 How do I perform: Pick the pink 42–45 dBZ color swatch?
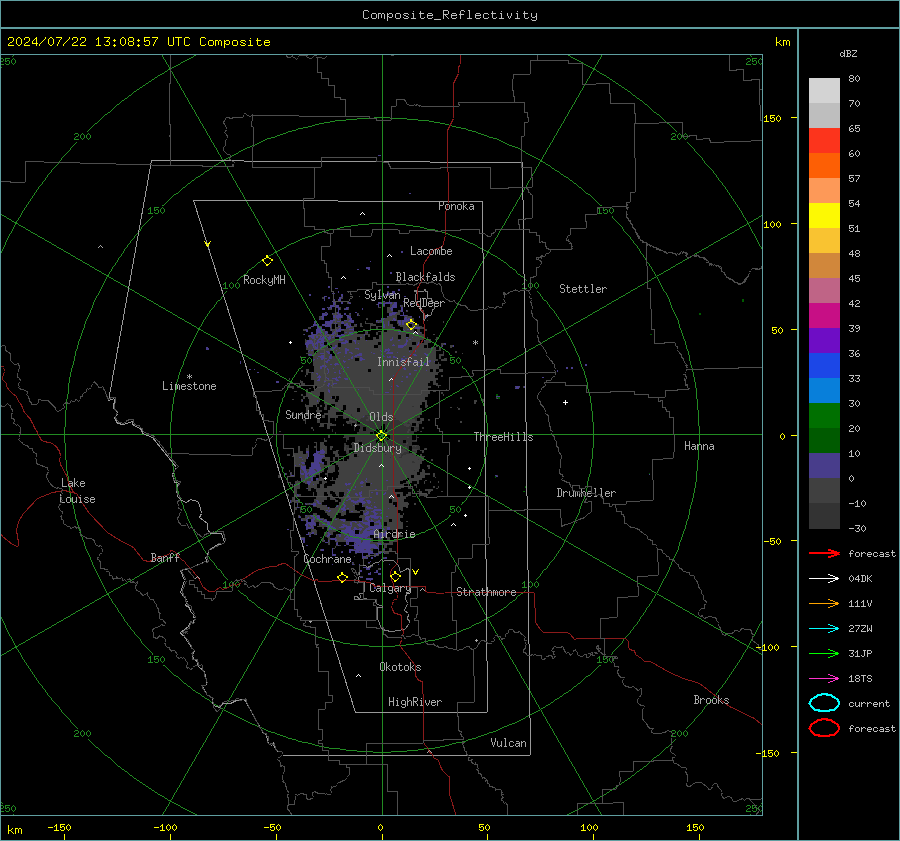(x=824, y=290)
